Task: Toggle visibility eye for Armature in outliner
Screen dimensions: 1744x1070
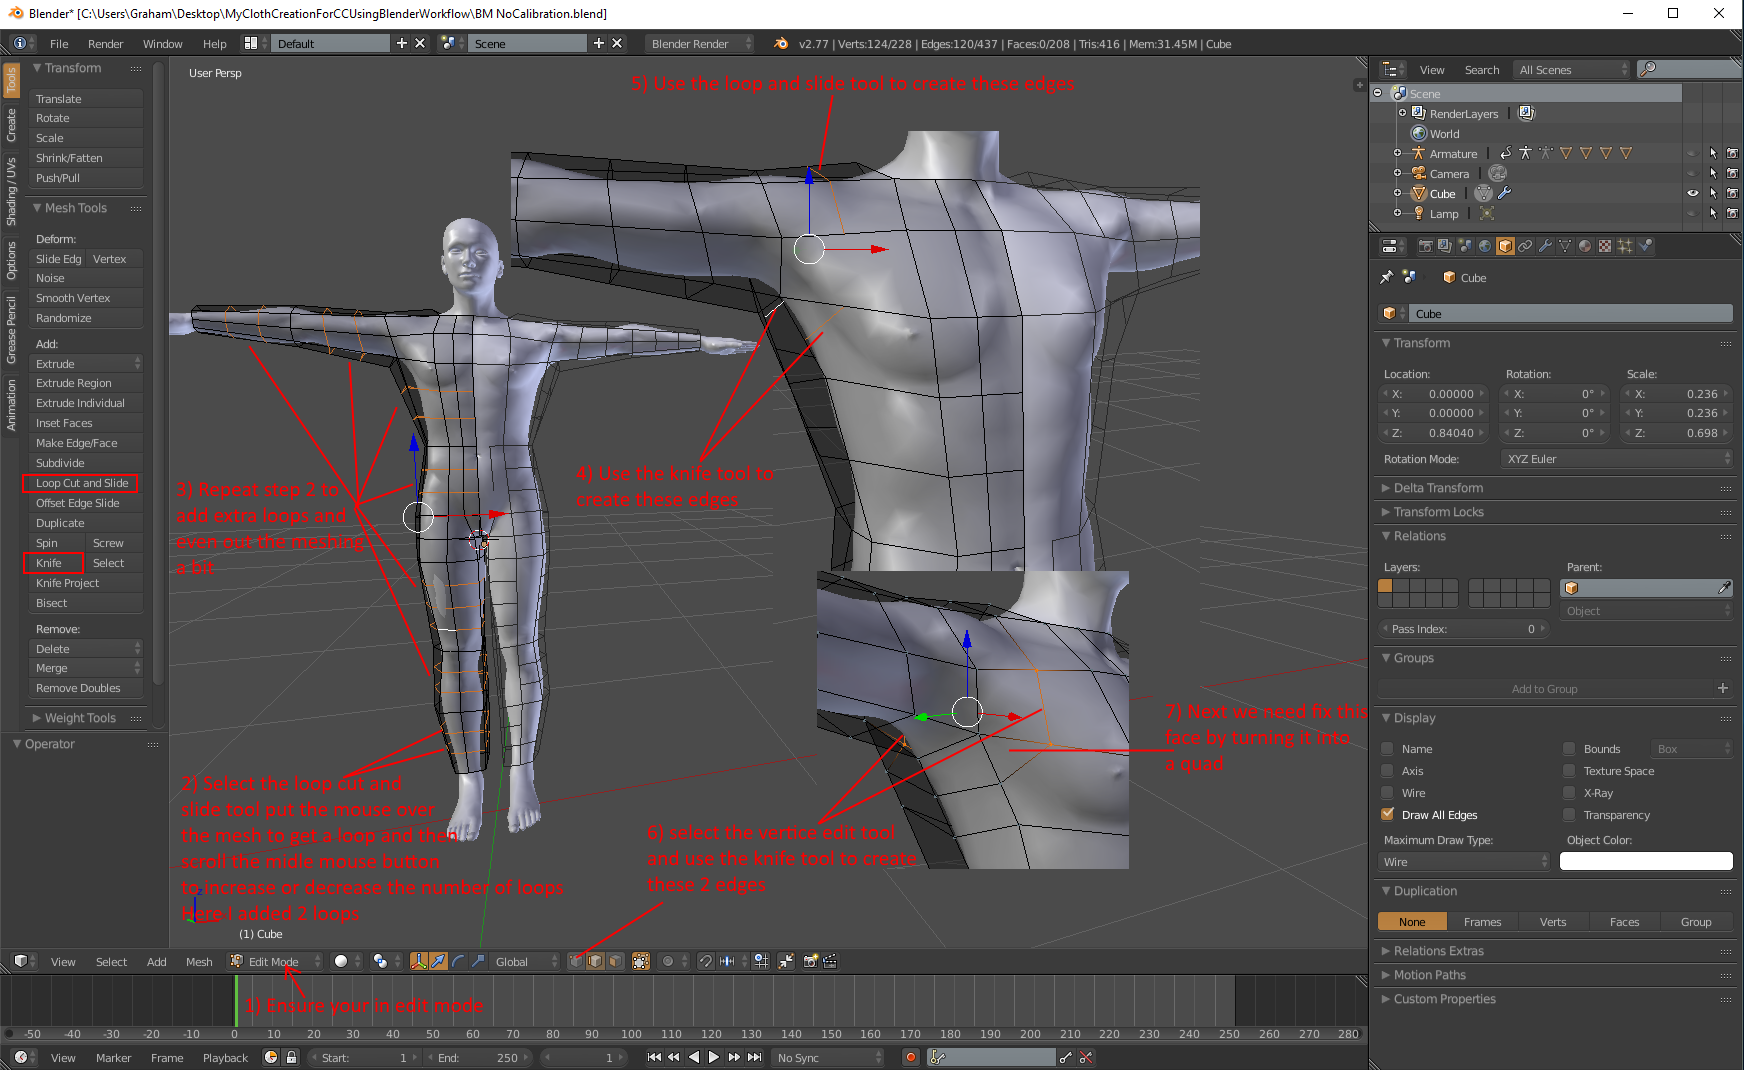Action: click(x=1692, y=153)
